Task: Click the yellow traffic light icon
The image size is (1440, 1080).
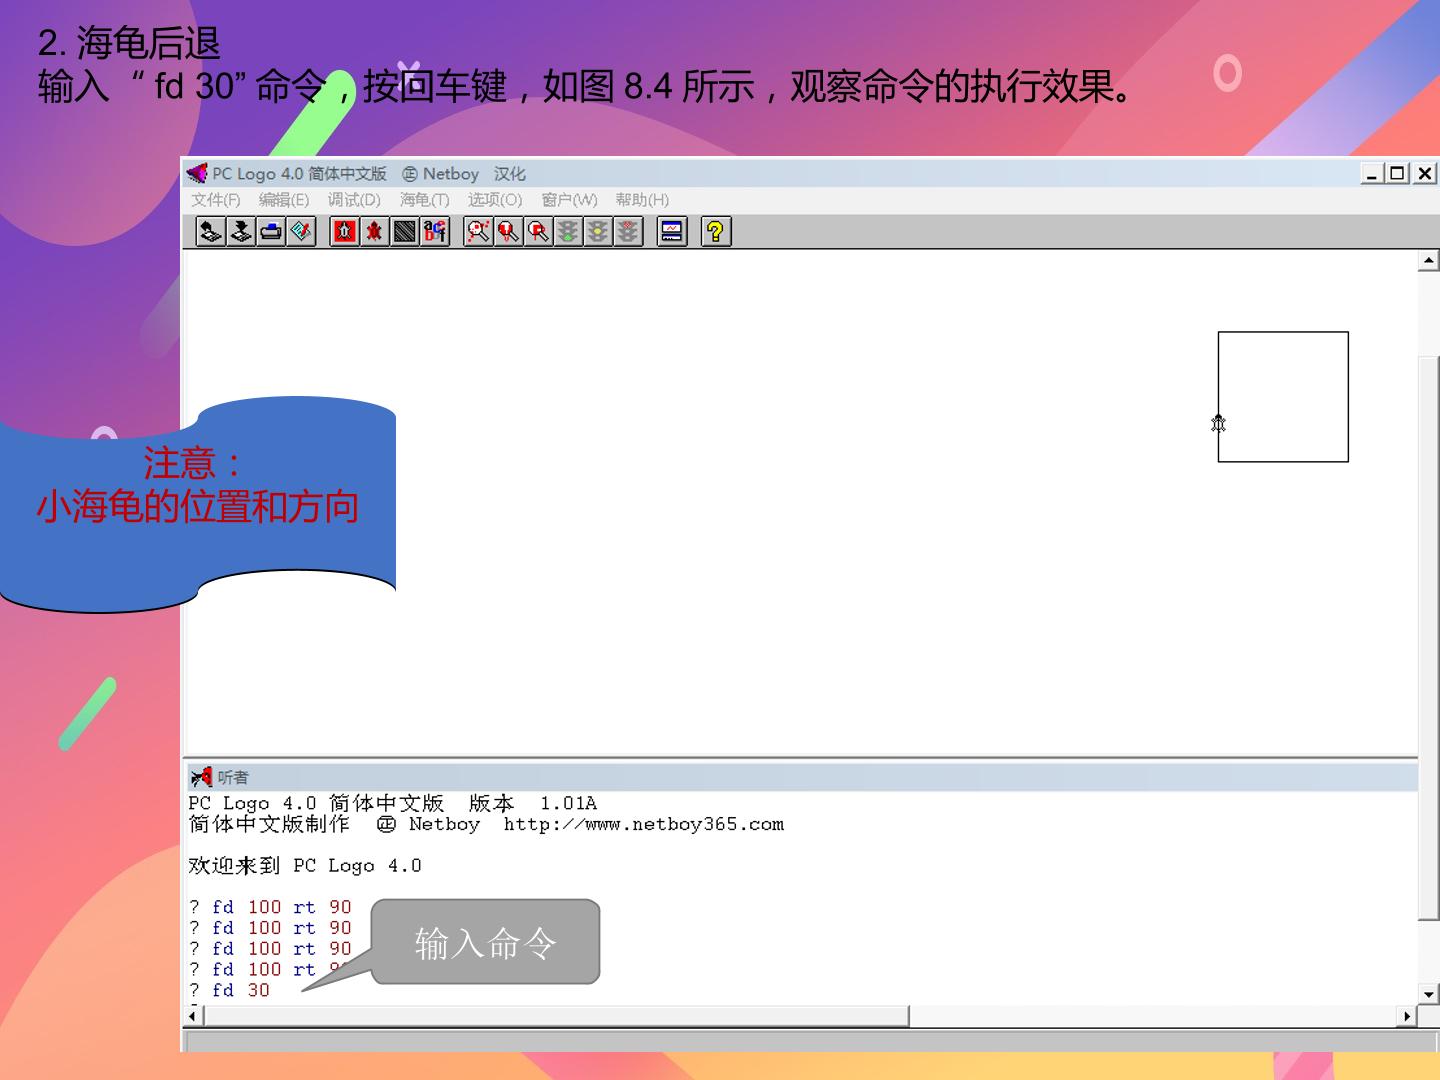Action: (x=598, y=232)
